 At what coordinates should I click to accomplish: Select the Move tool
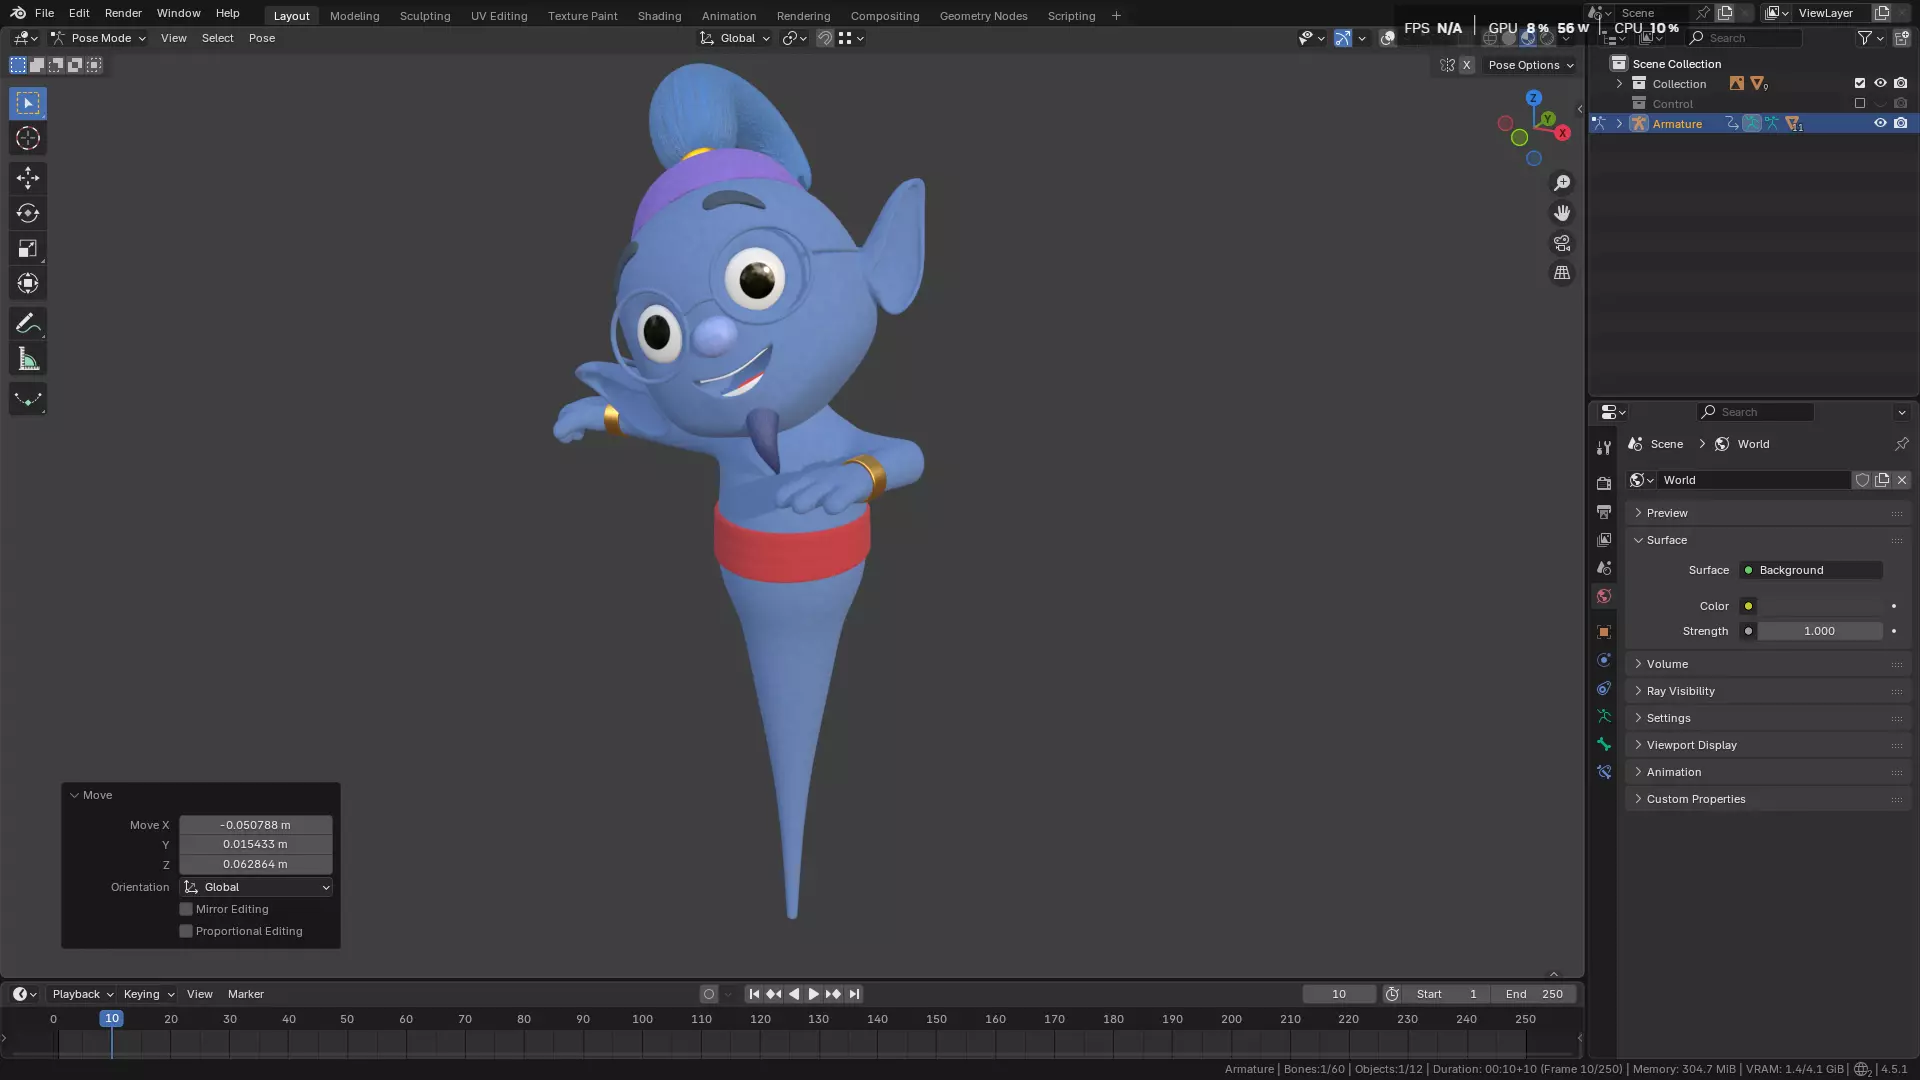tap(28, 178)
